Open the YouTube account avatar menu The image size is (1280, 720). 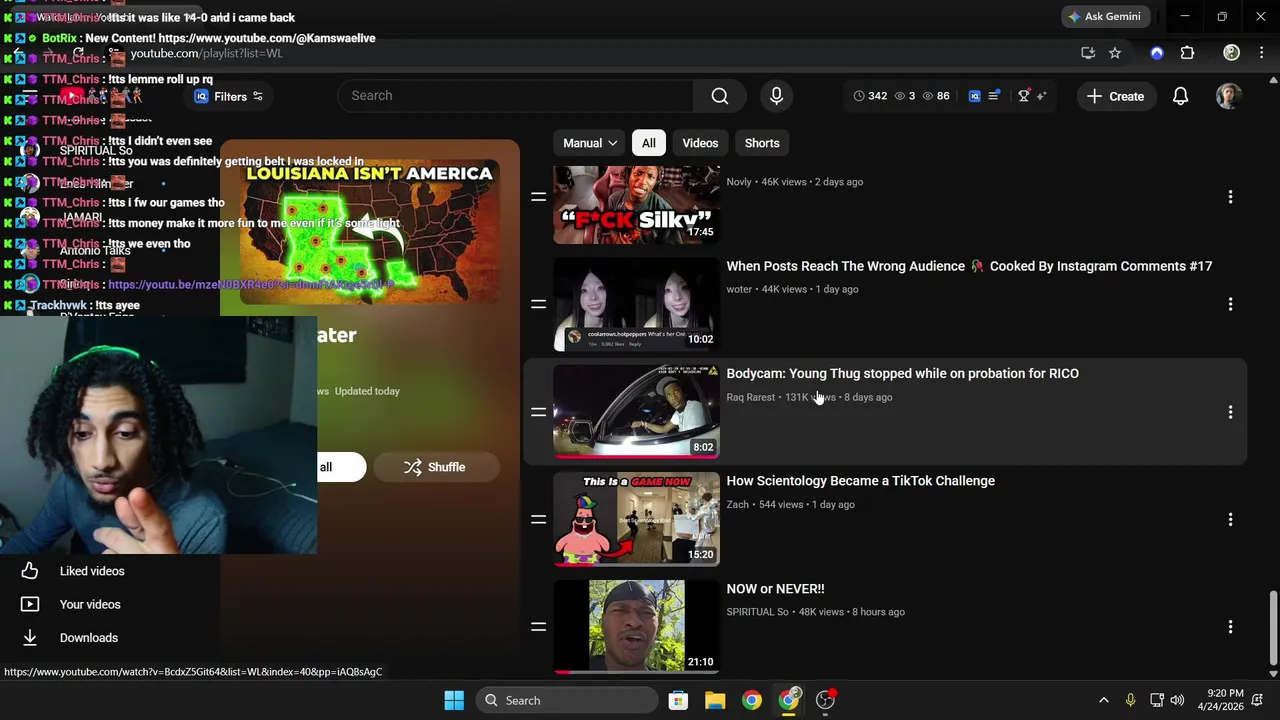coord(1228,96)
